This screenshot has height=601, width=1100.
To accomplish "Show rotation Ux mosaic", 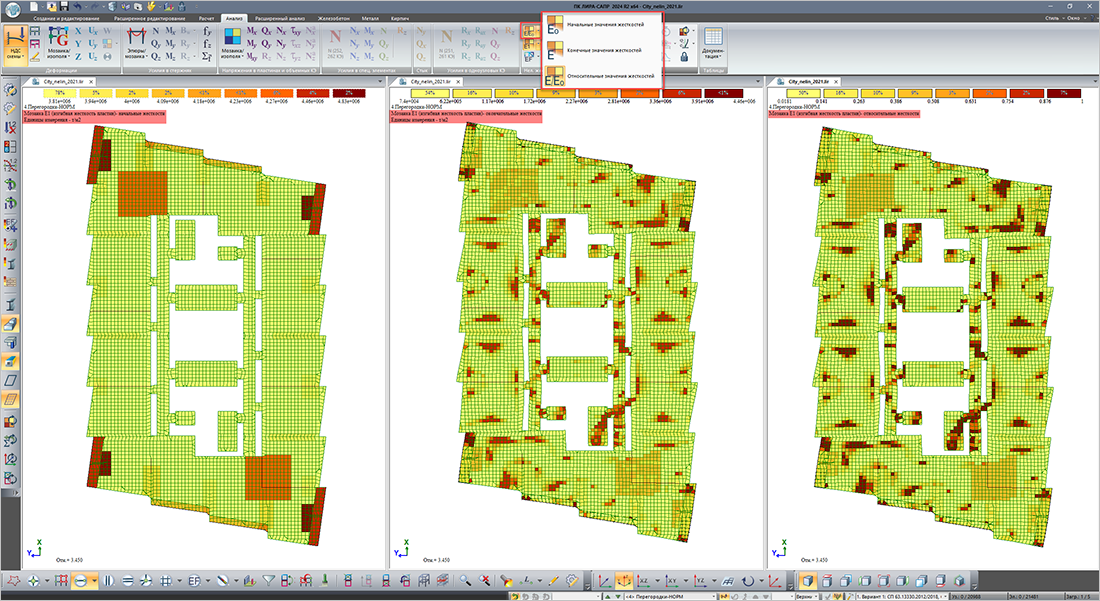I will click(93, 32).
